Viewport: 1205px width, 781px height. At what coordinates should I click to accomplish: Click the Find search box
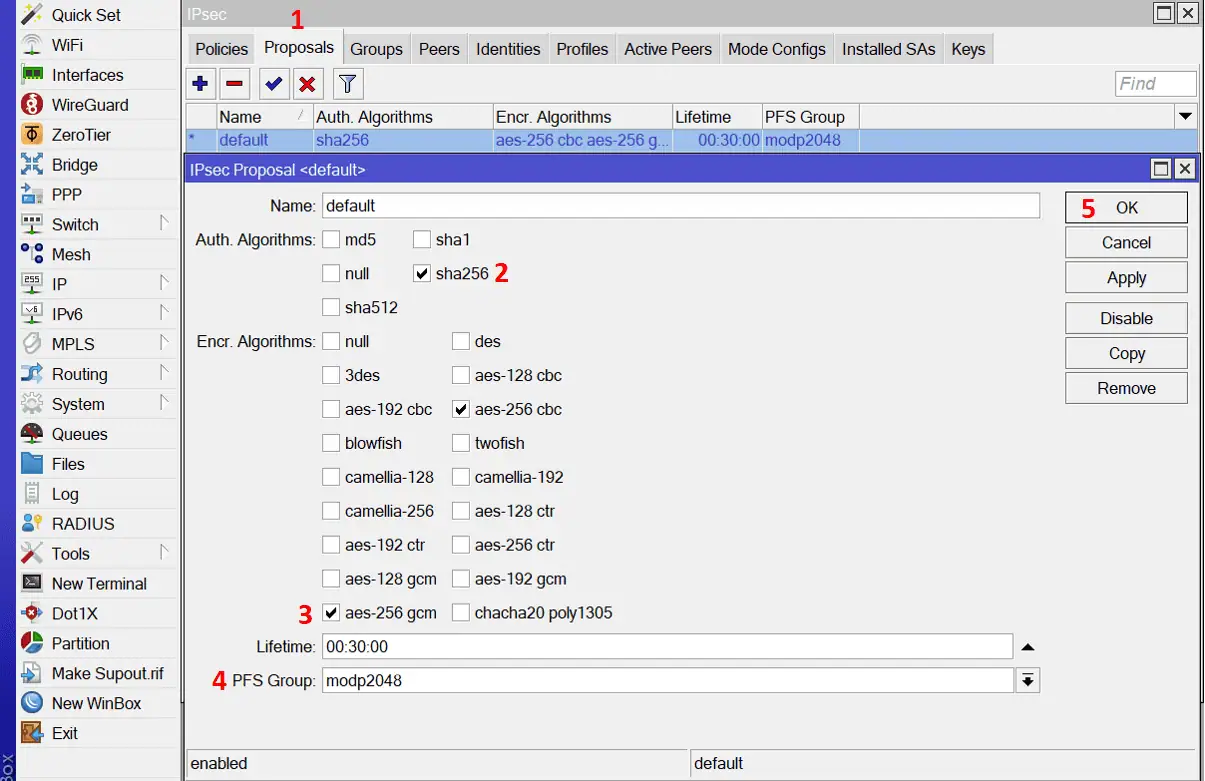(1155, 84)
